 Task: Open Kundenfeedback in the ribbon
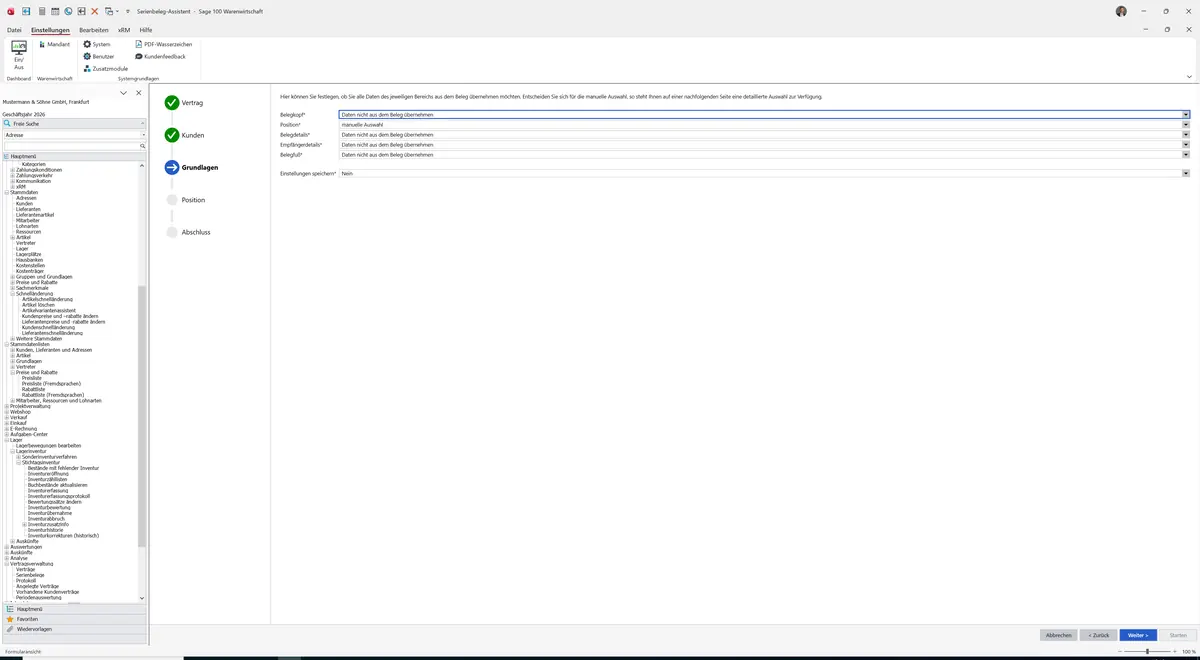click(160, 56)
